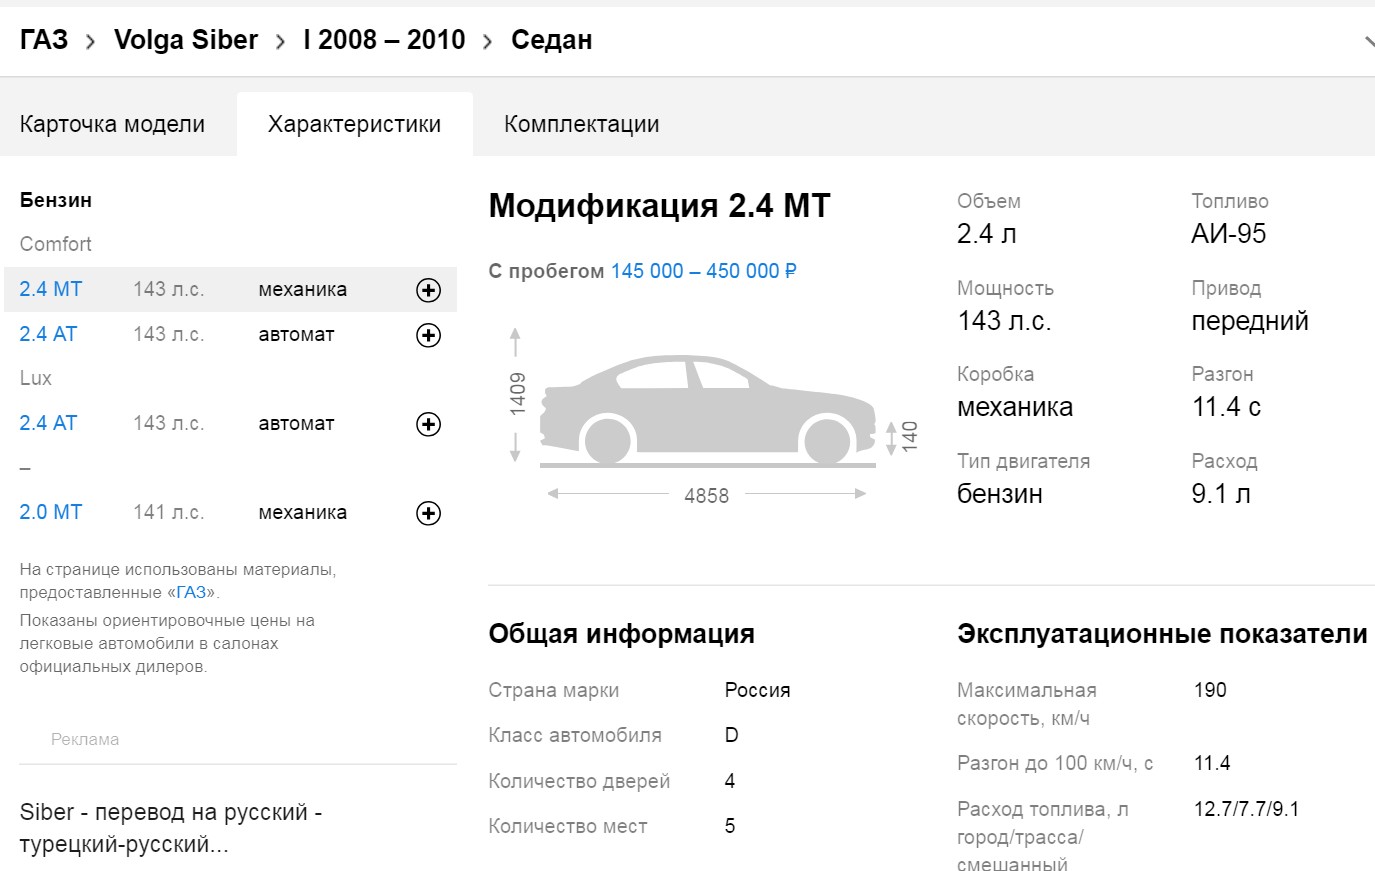Screen dimensions: 1375x871
Task: Click plus icon for Lux 2.4 AT row
Action: (x=428, y=424)
